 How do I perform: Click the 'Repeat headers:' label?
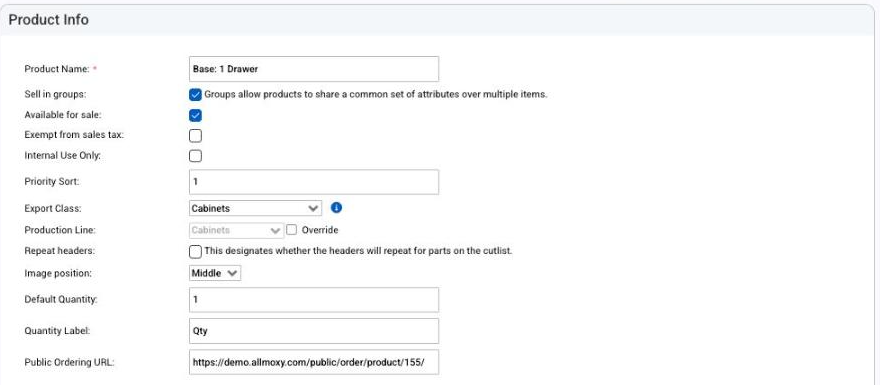click(59, 251)
